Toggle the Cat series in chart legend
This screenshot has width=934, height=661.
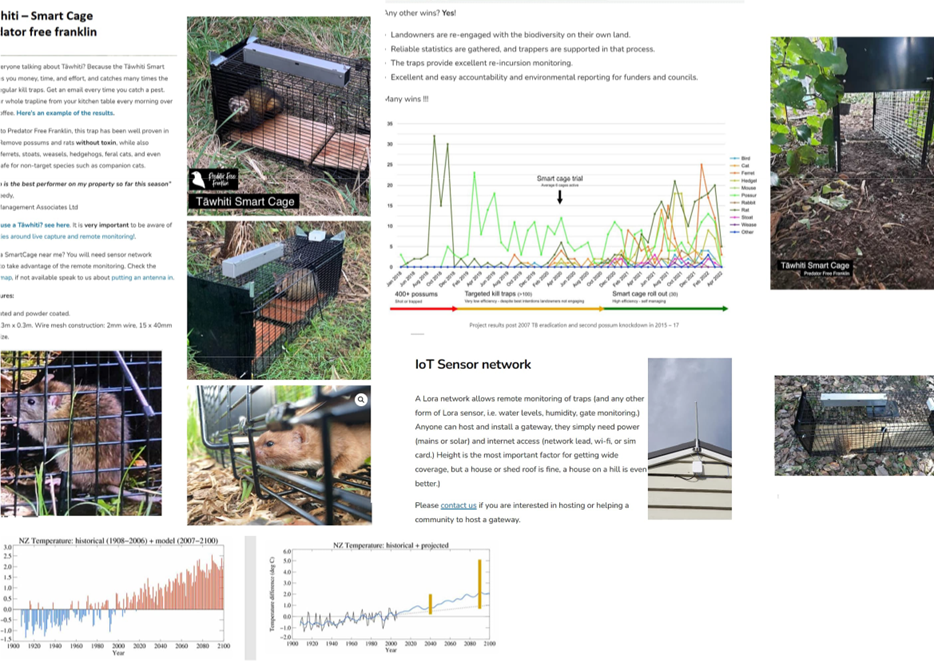[745, 166]
